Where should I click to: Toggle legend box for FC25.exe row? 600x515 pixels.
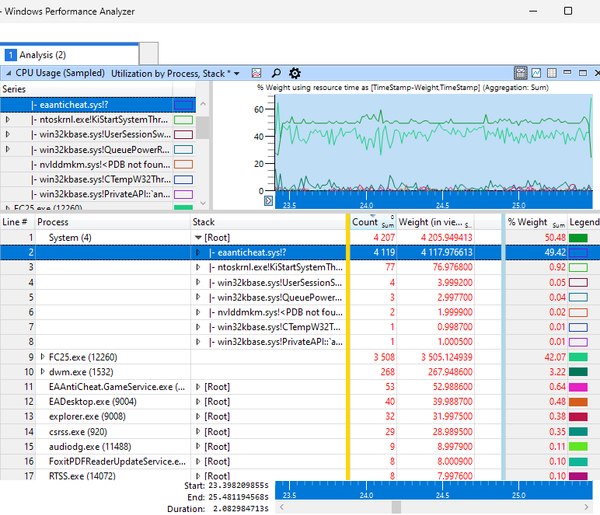[578, 356]
